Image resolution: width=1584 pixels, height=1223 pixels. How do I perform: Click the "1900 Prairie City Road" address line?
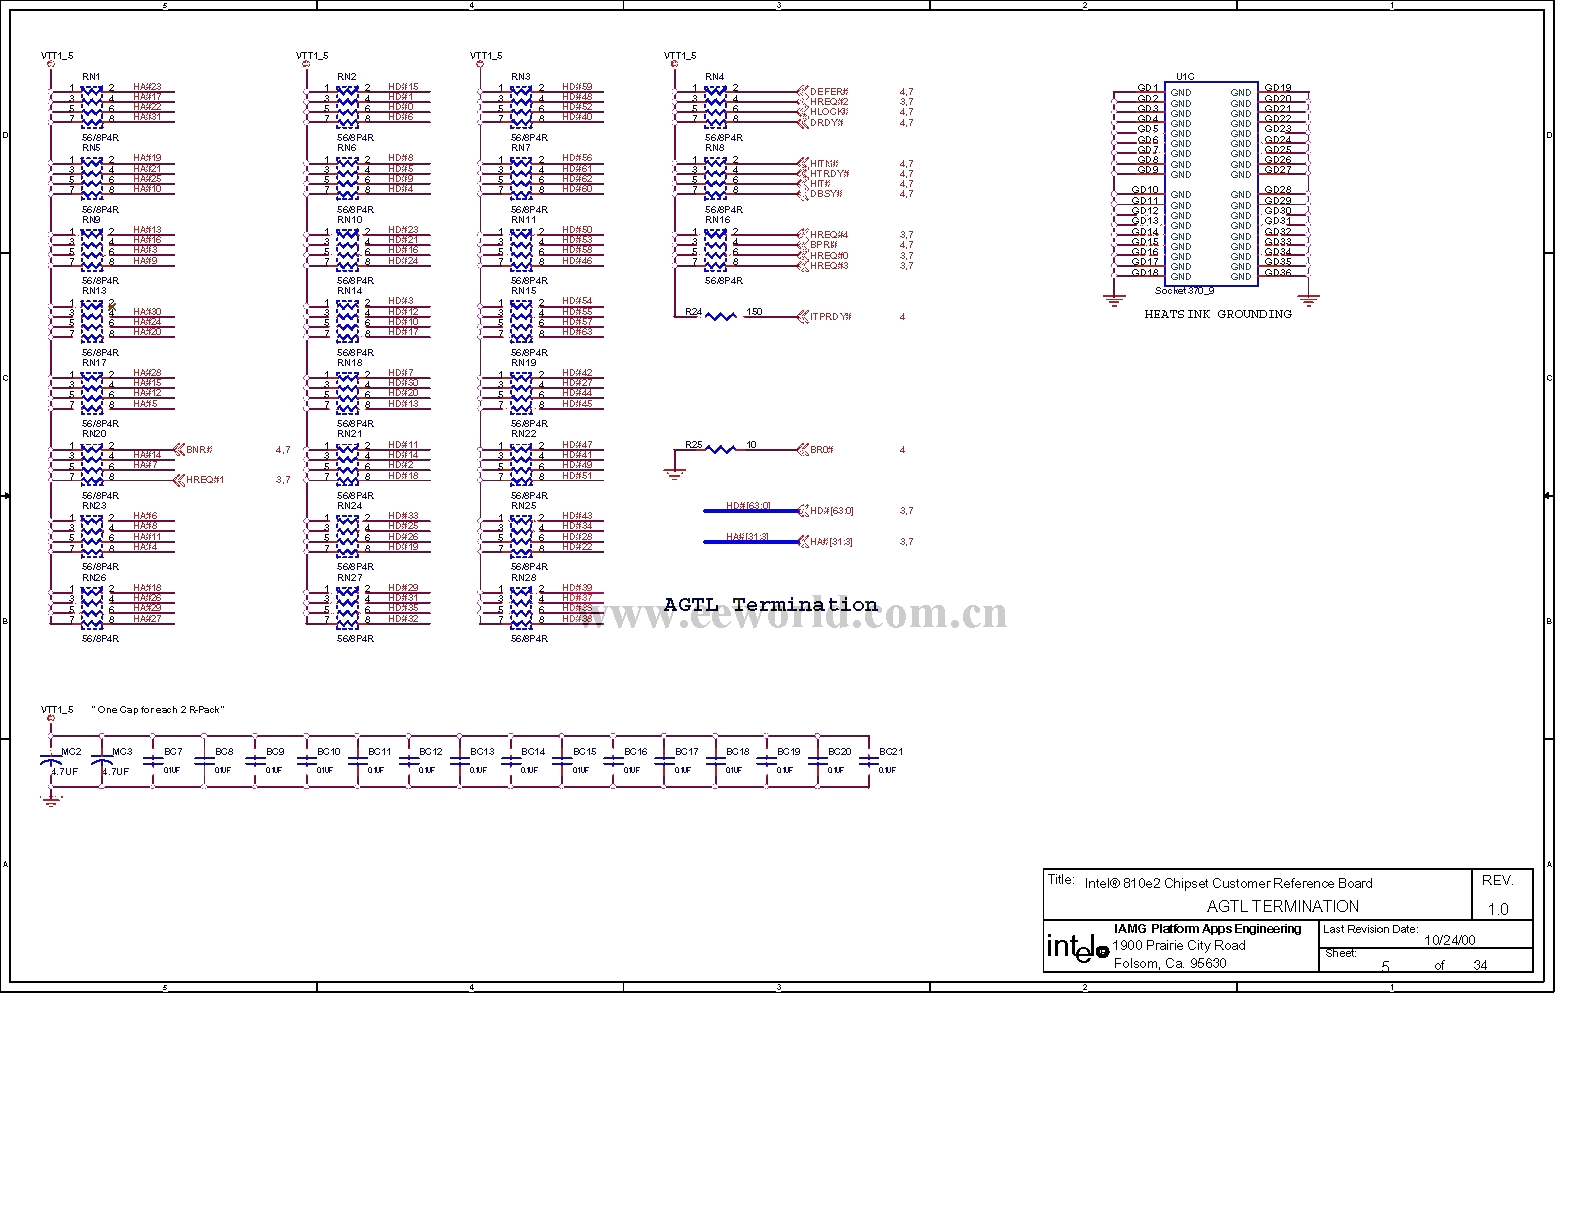(x=1179, y=945)
